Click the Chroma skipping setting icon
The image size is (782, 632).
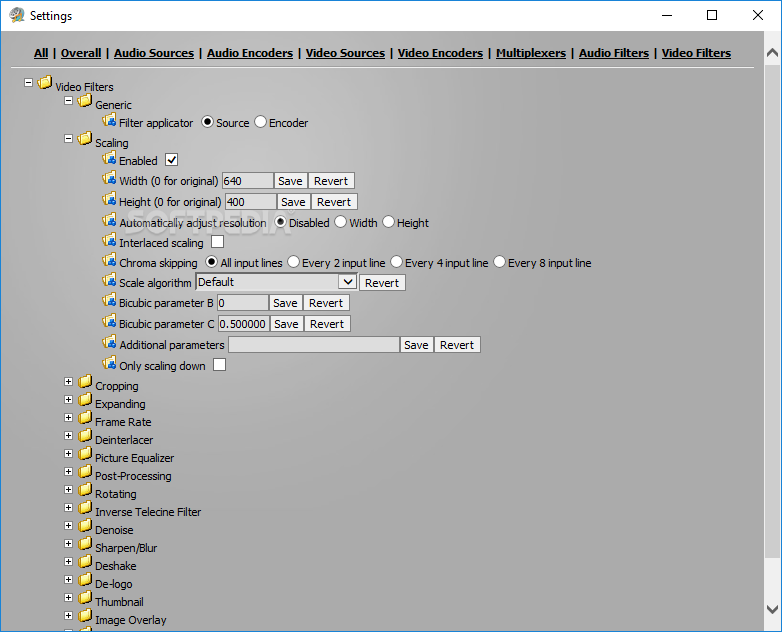tap(109, 260)
